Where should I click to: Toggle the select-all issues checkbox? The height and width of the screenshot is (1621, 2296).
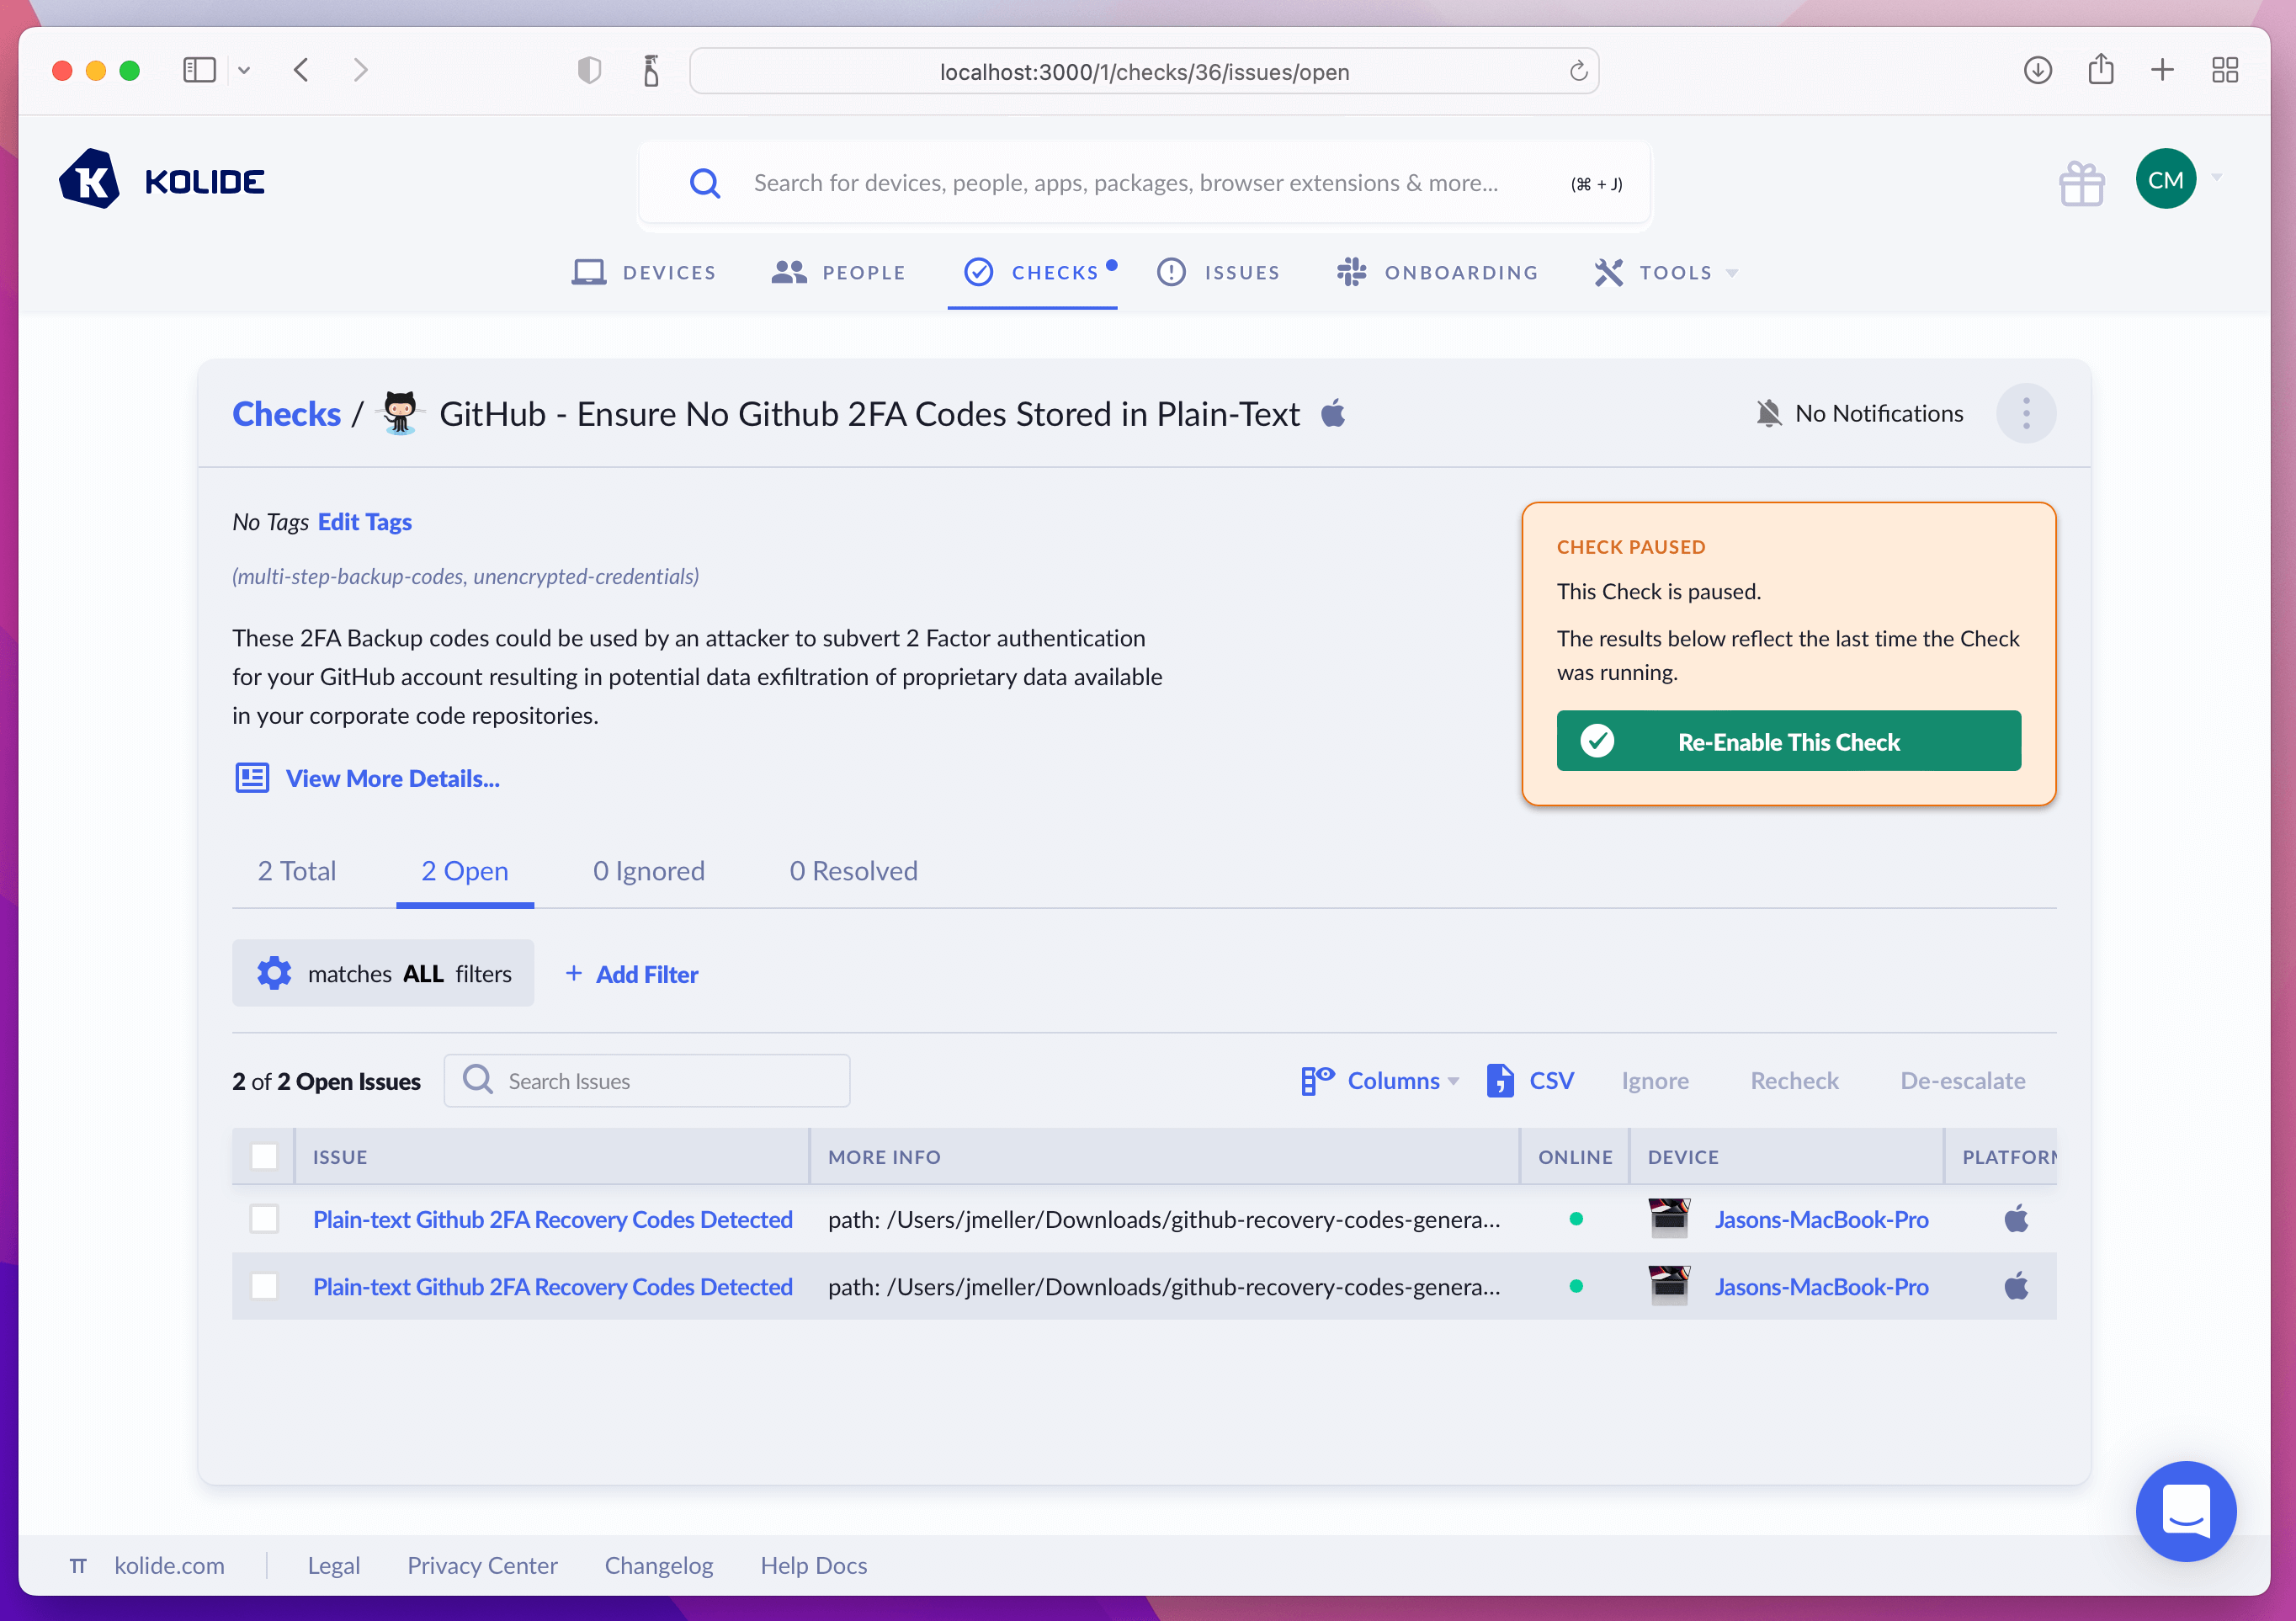(x=264, y=1156)
